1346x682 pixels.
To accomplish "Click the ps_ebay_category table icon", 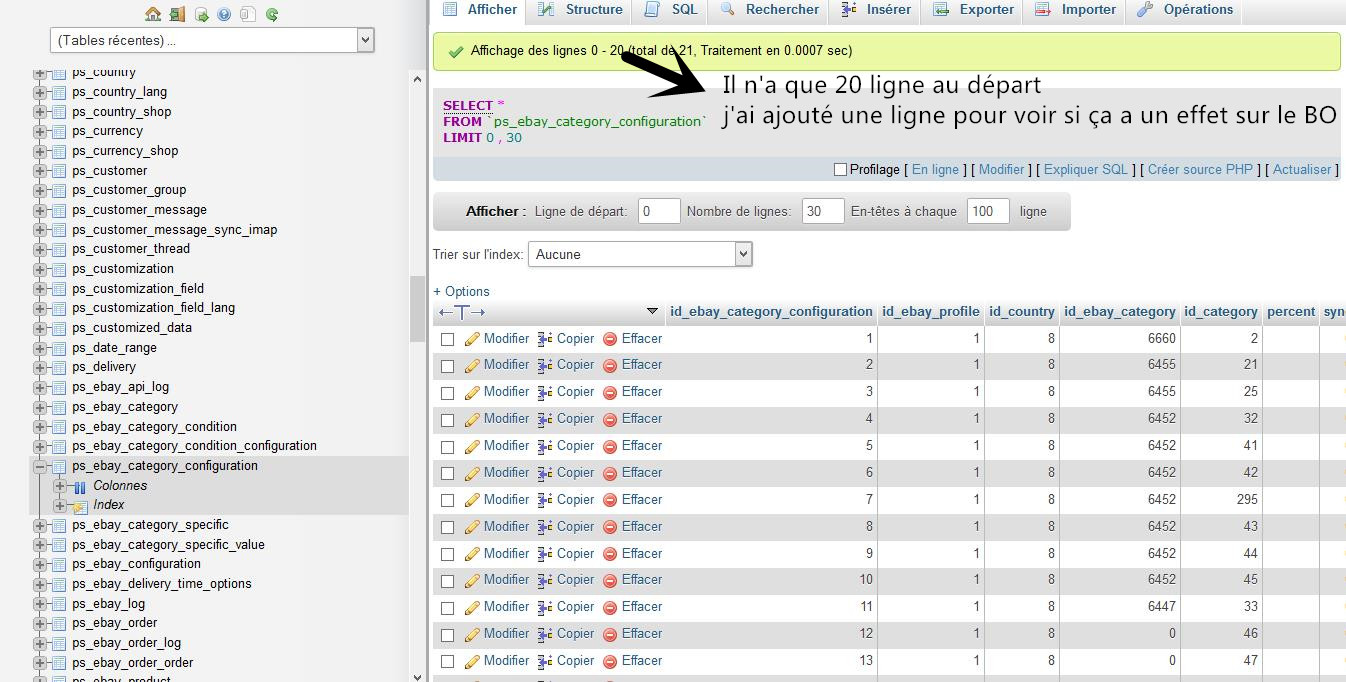I will 59,407.
